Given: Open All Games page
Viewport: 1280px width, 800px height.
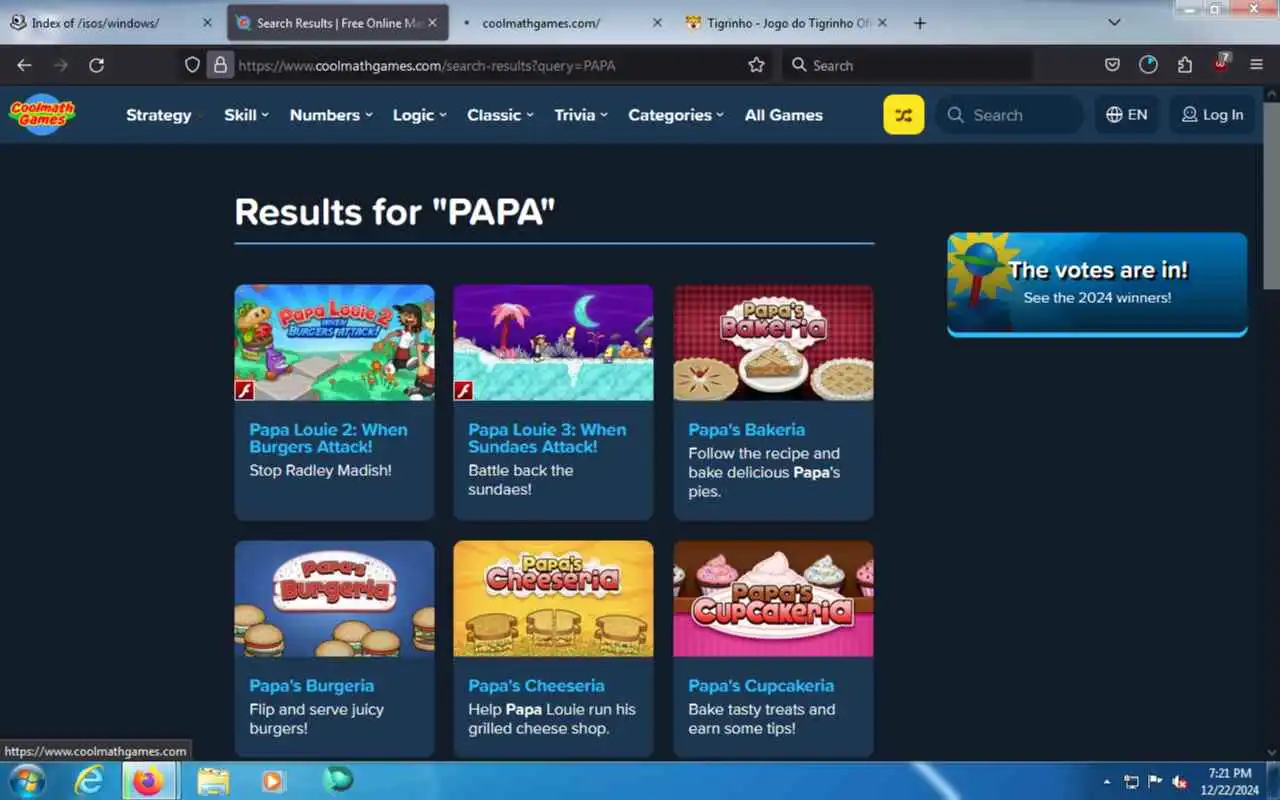Looking at the screenshot, I should [783, 115].
